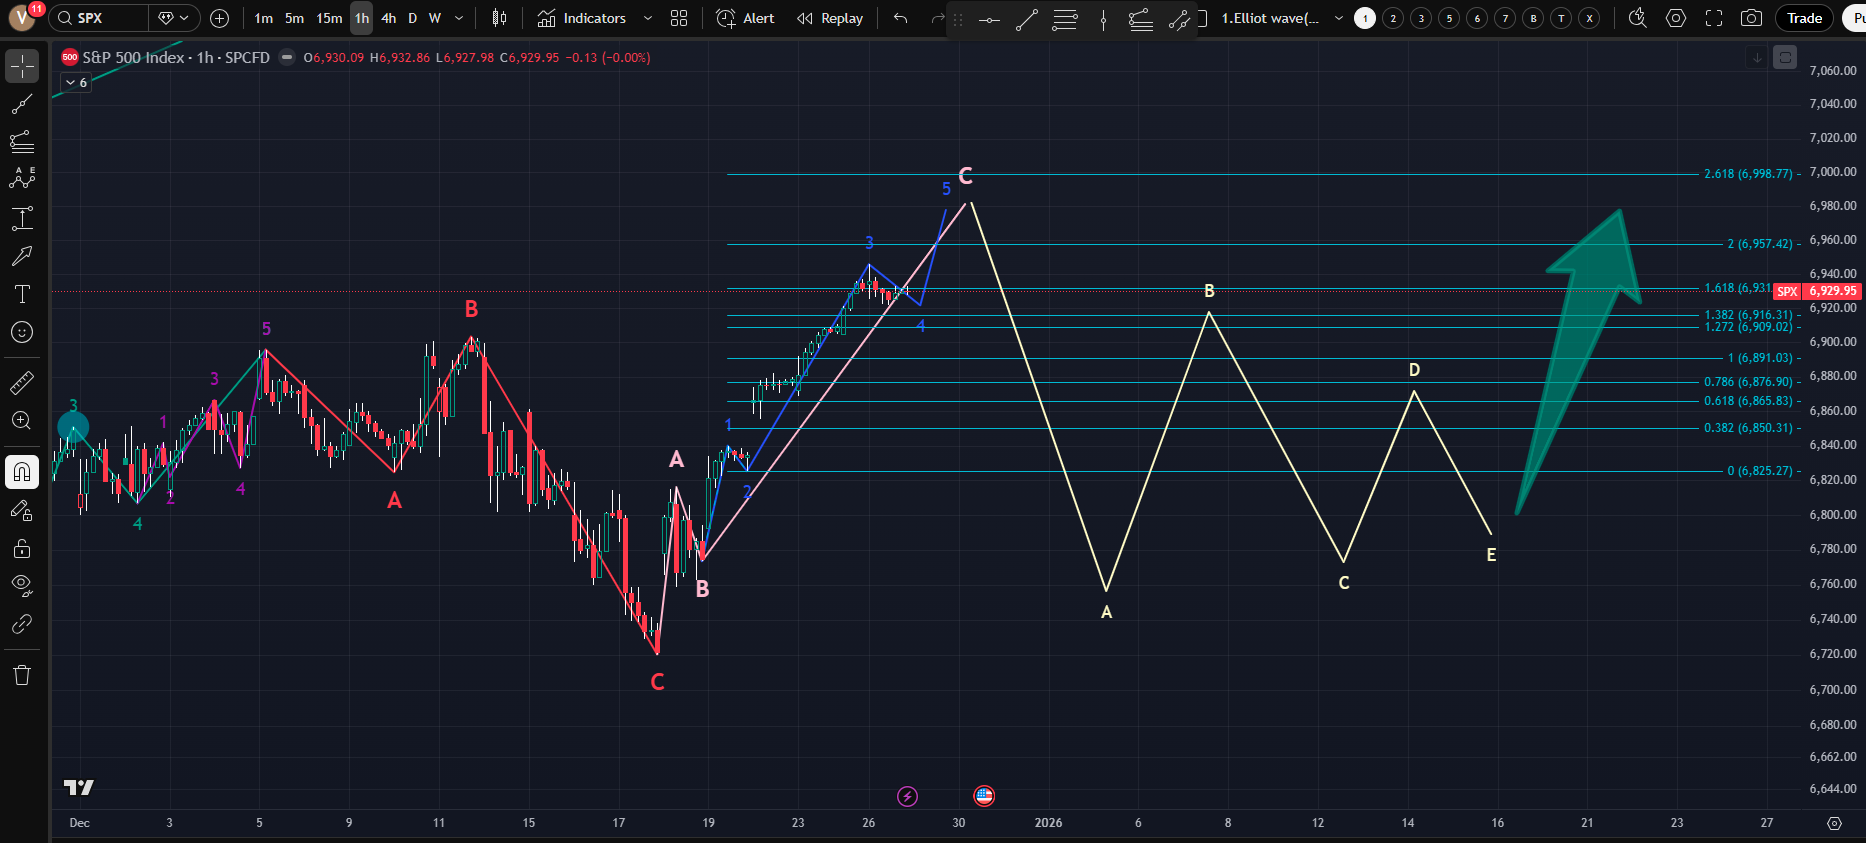This screenshot has height=843, width=1866.
Task: Switch to the daily D timeframe
Action: tap(412, 18)
